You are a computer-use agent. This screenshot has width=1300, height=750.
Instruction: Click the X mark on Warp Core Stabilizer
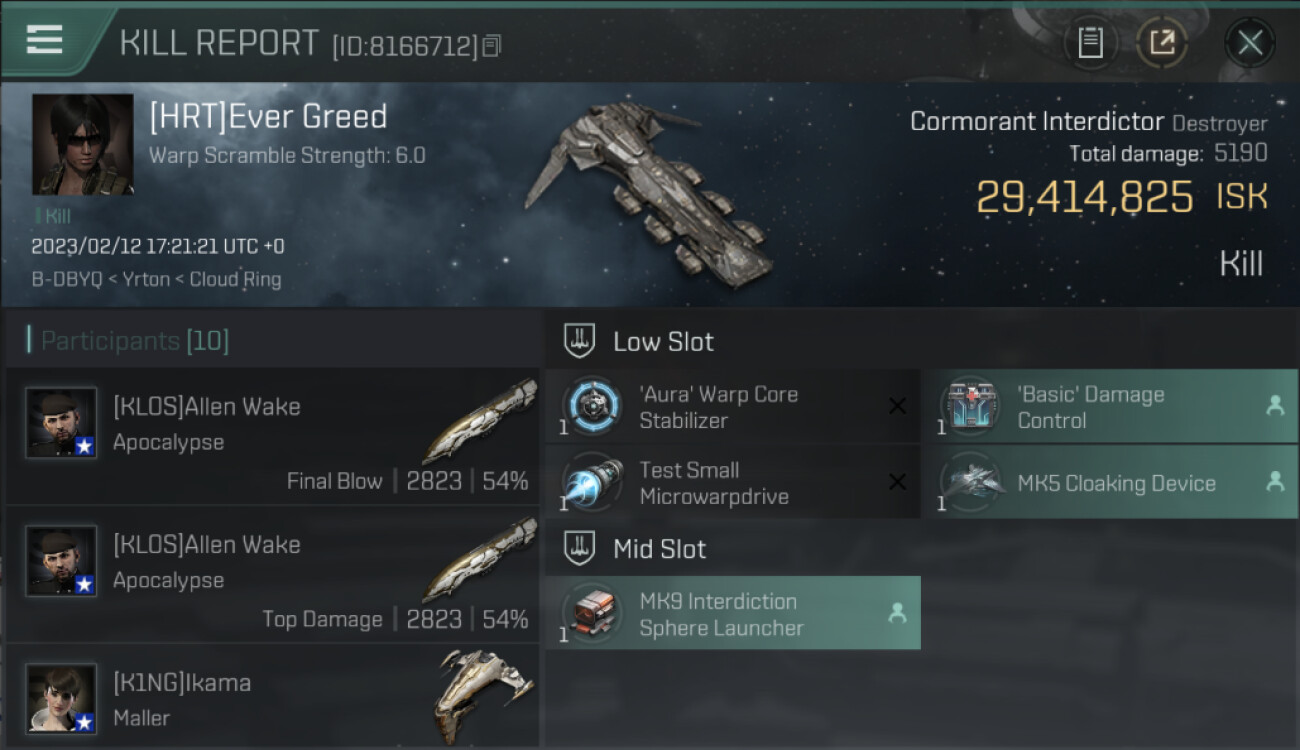(x=897, y=406)
